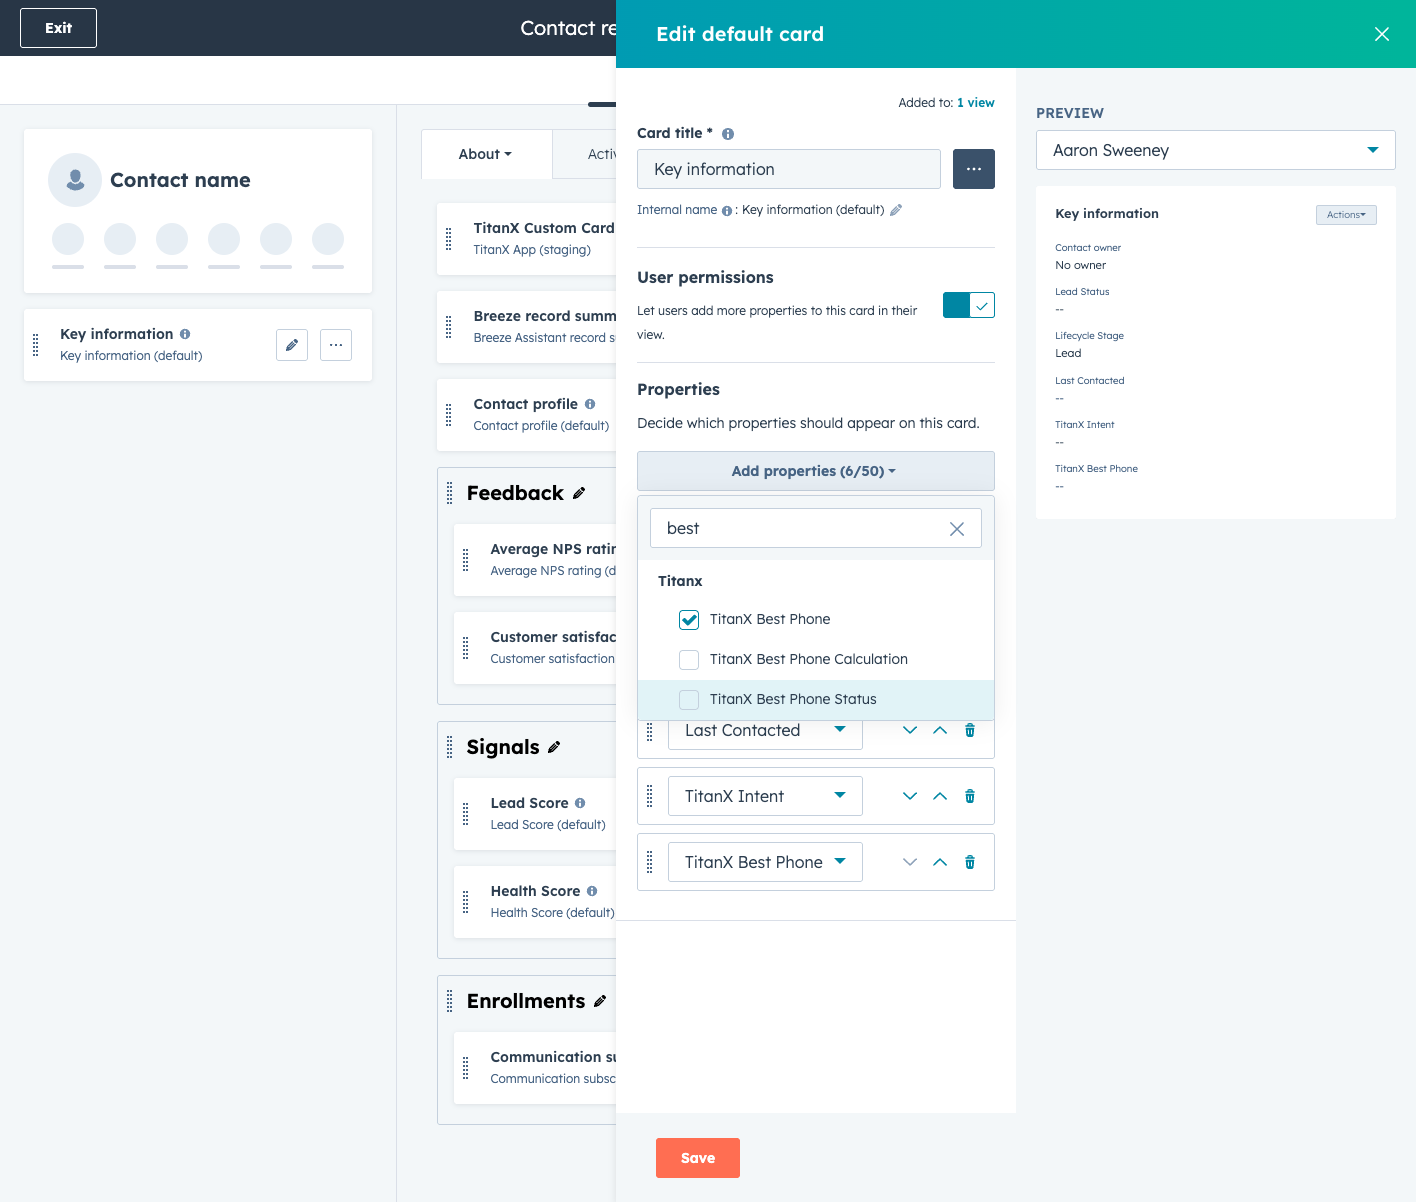The image size is (1416, 1202).
Task: Move Last Contacted property down
Action: [910, 730]
